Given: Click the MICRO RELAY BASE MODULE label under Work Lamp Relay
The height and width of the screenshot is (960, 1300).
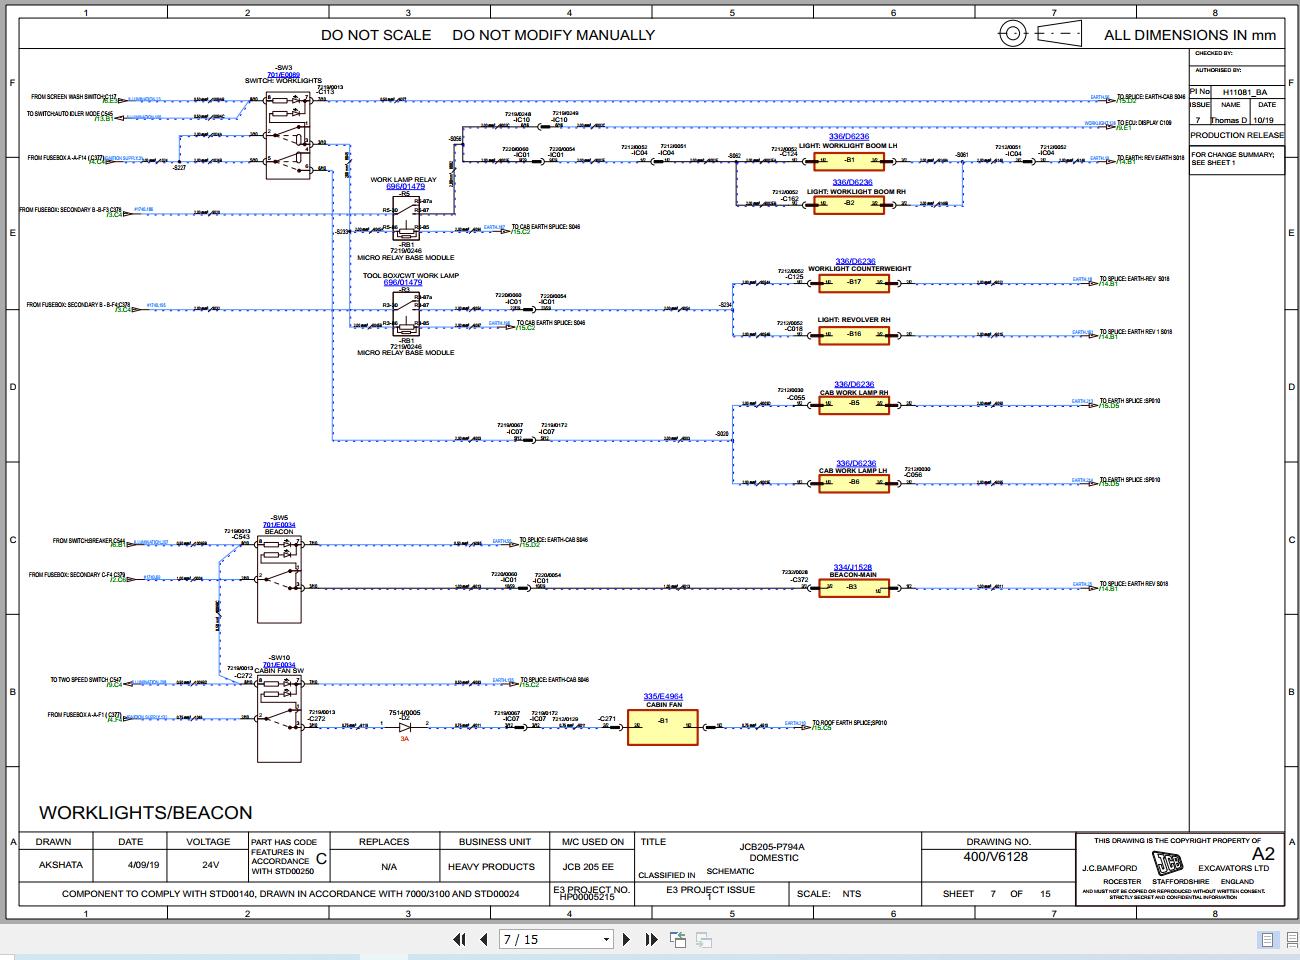Looking at the screenshot, I should [406, 257].
